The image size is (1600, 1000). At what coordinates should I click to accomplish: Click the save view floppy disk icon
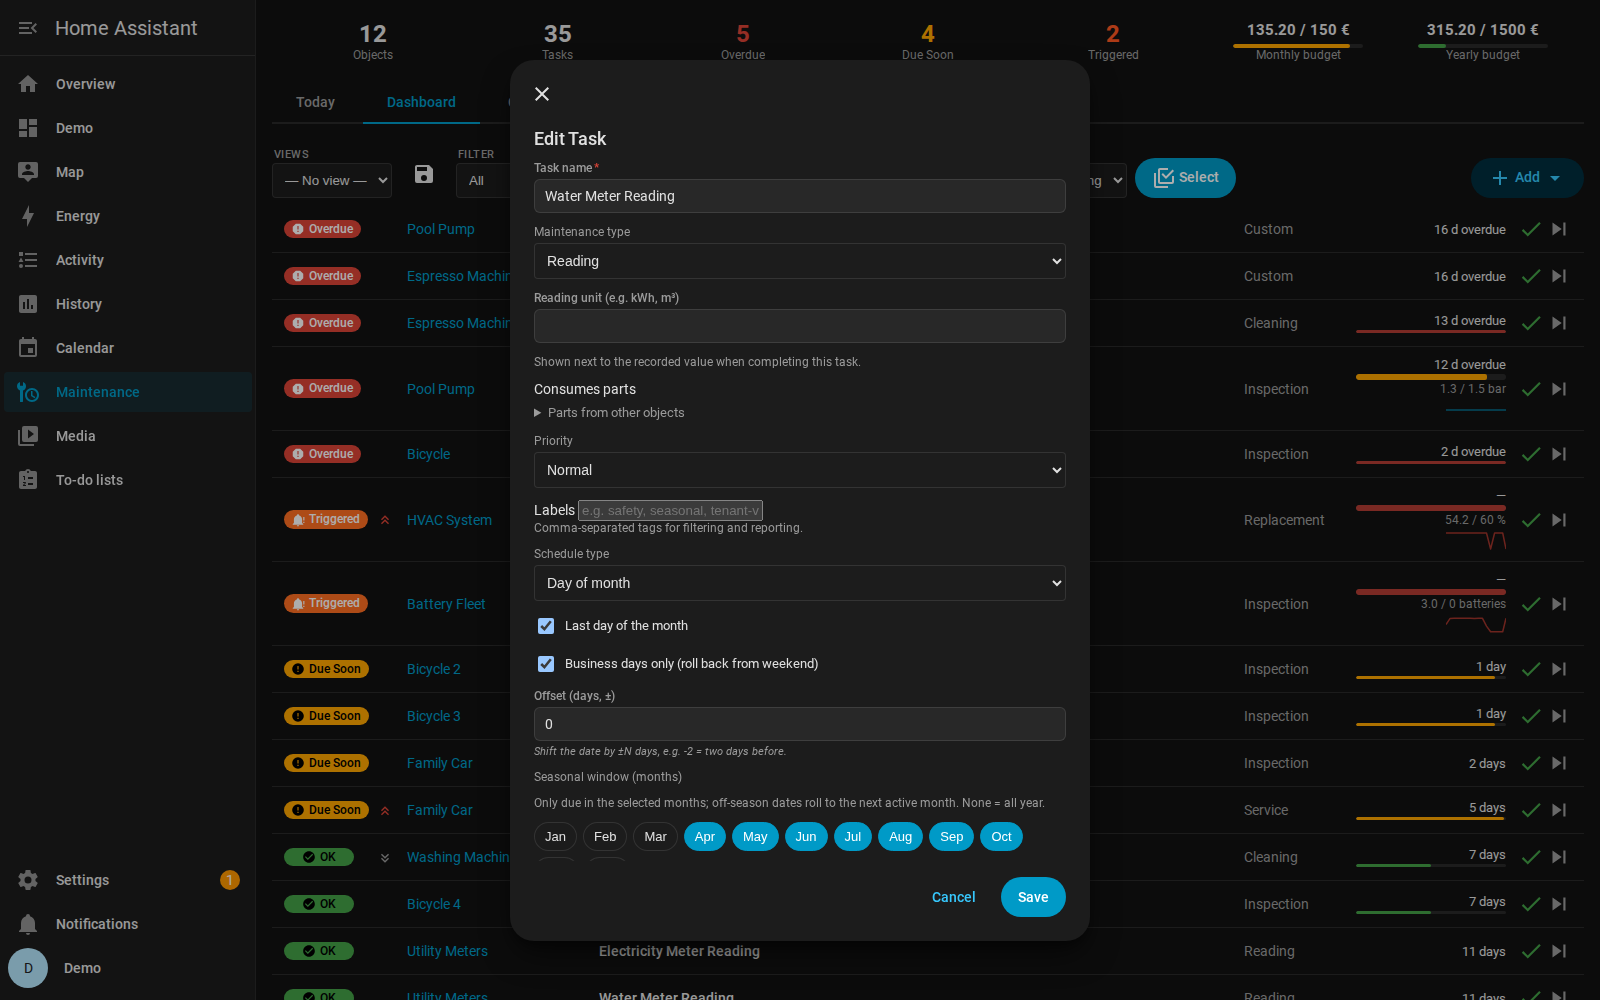(x=424, y=175)
